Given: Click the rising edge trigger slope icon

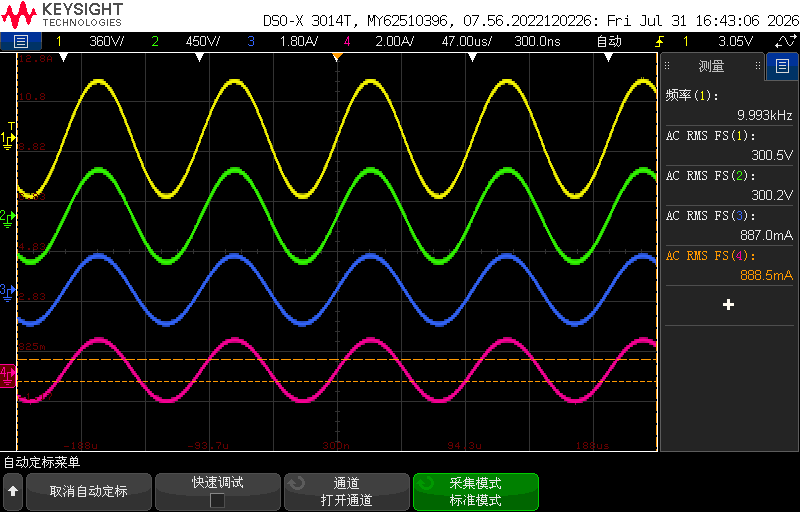Looking at the screenshot, I should coord(660,41).
